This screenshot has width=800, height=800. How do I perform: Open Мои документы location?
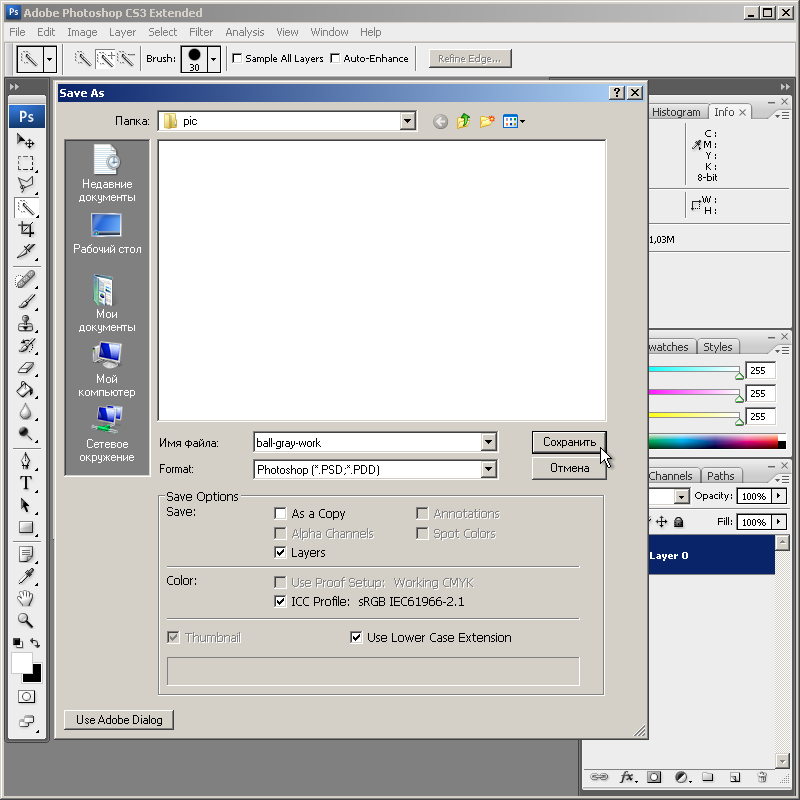107,304
